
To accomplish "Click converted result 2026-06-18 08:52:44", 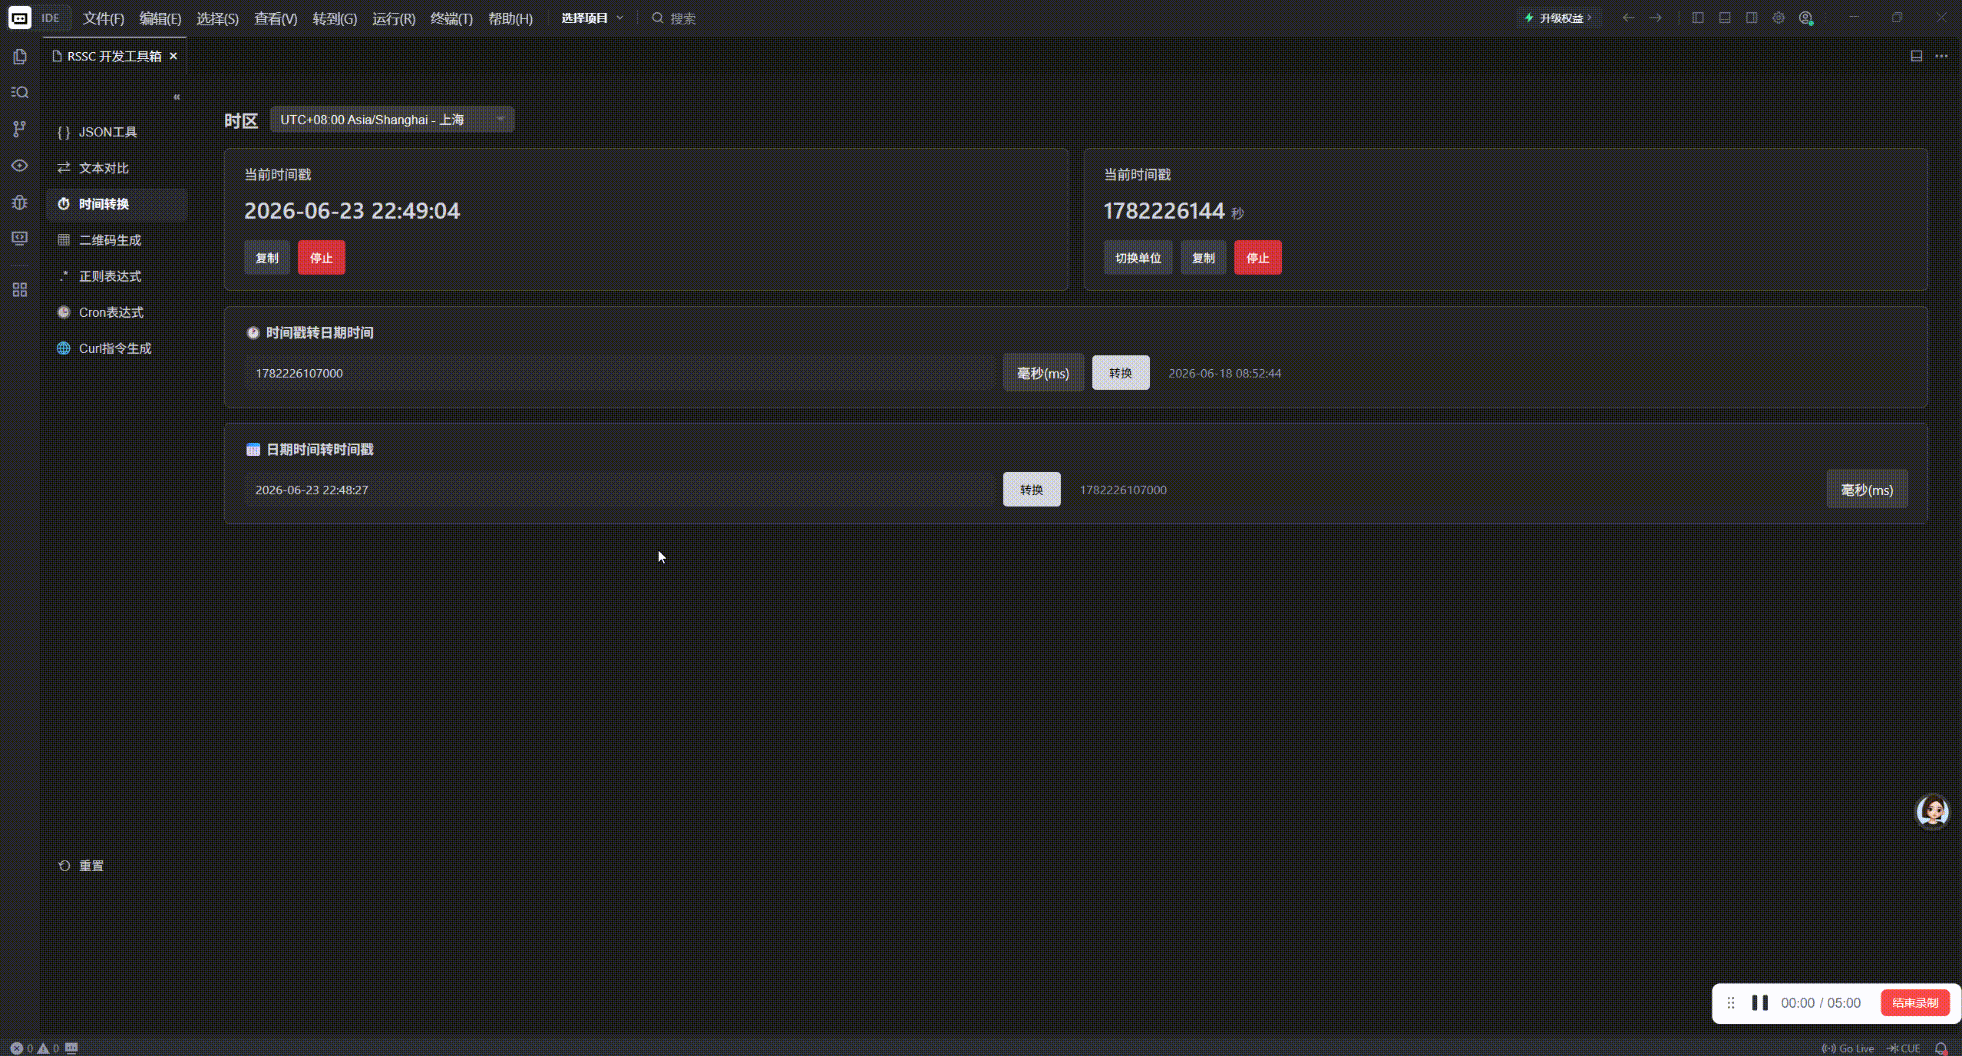I will click(x=1224, y=374).
